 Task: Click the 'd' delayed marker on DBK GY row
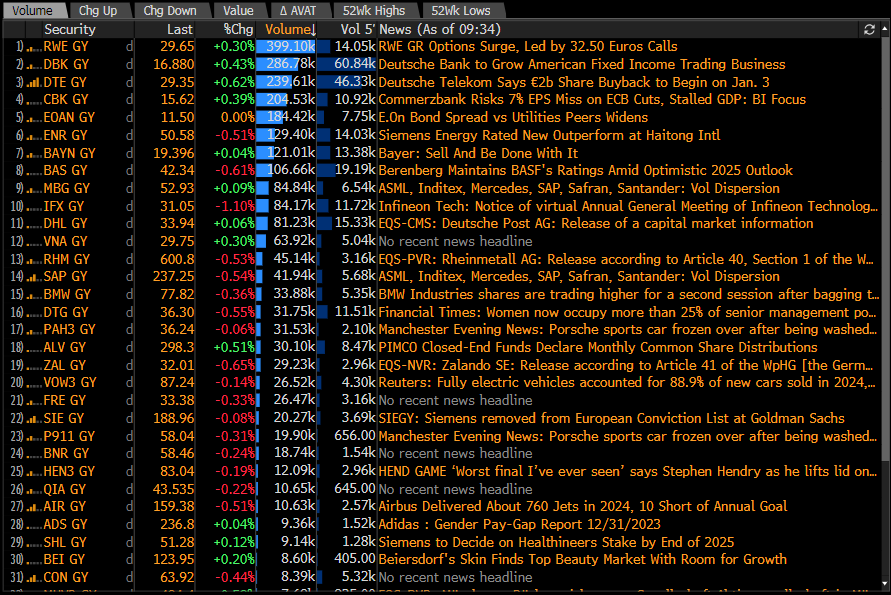click(130, 64)
